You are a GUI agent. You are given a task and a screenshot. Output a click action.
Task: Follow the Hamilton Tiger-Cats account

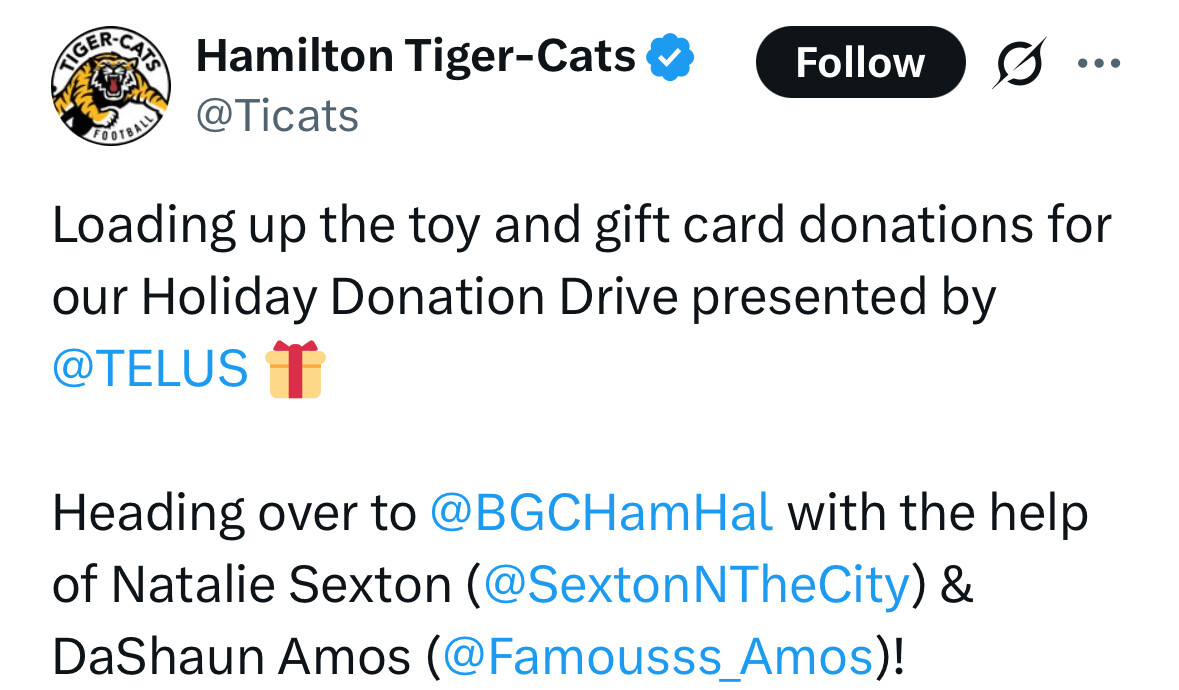860,62
